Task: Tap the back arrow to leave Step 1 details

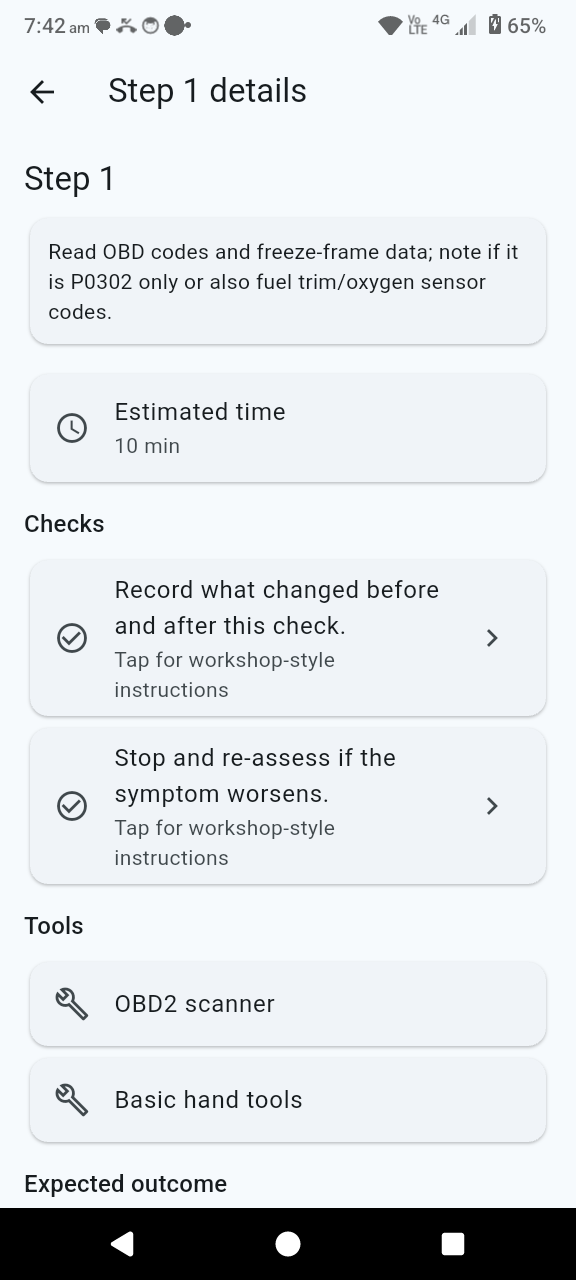Action: click(41, 92)
